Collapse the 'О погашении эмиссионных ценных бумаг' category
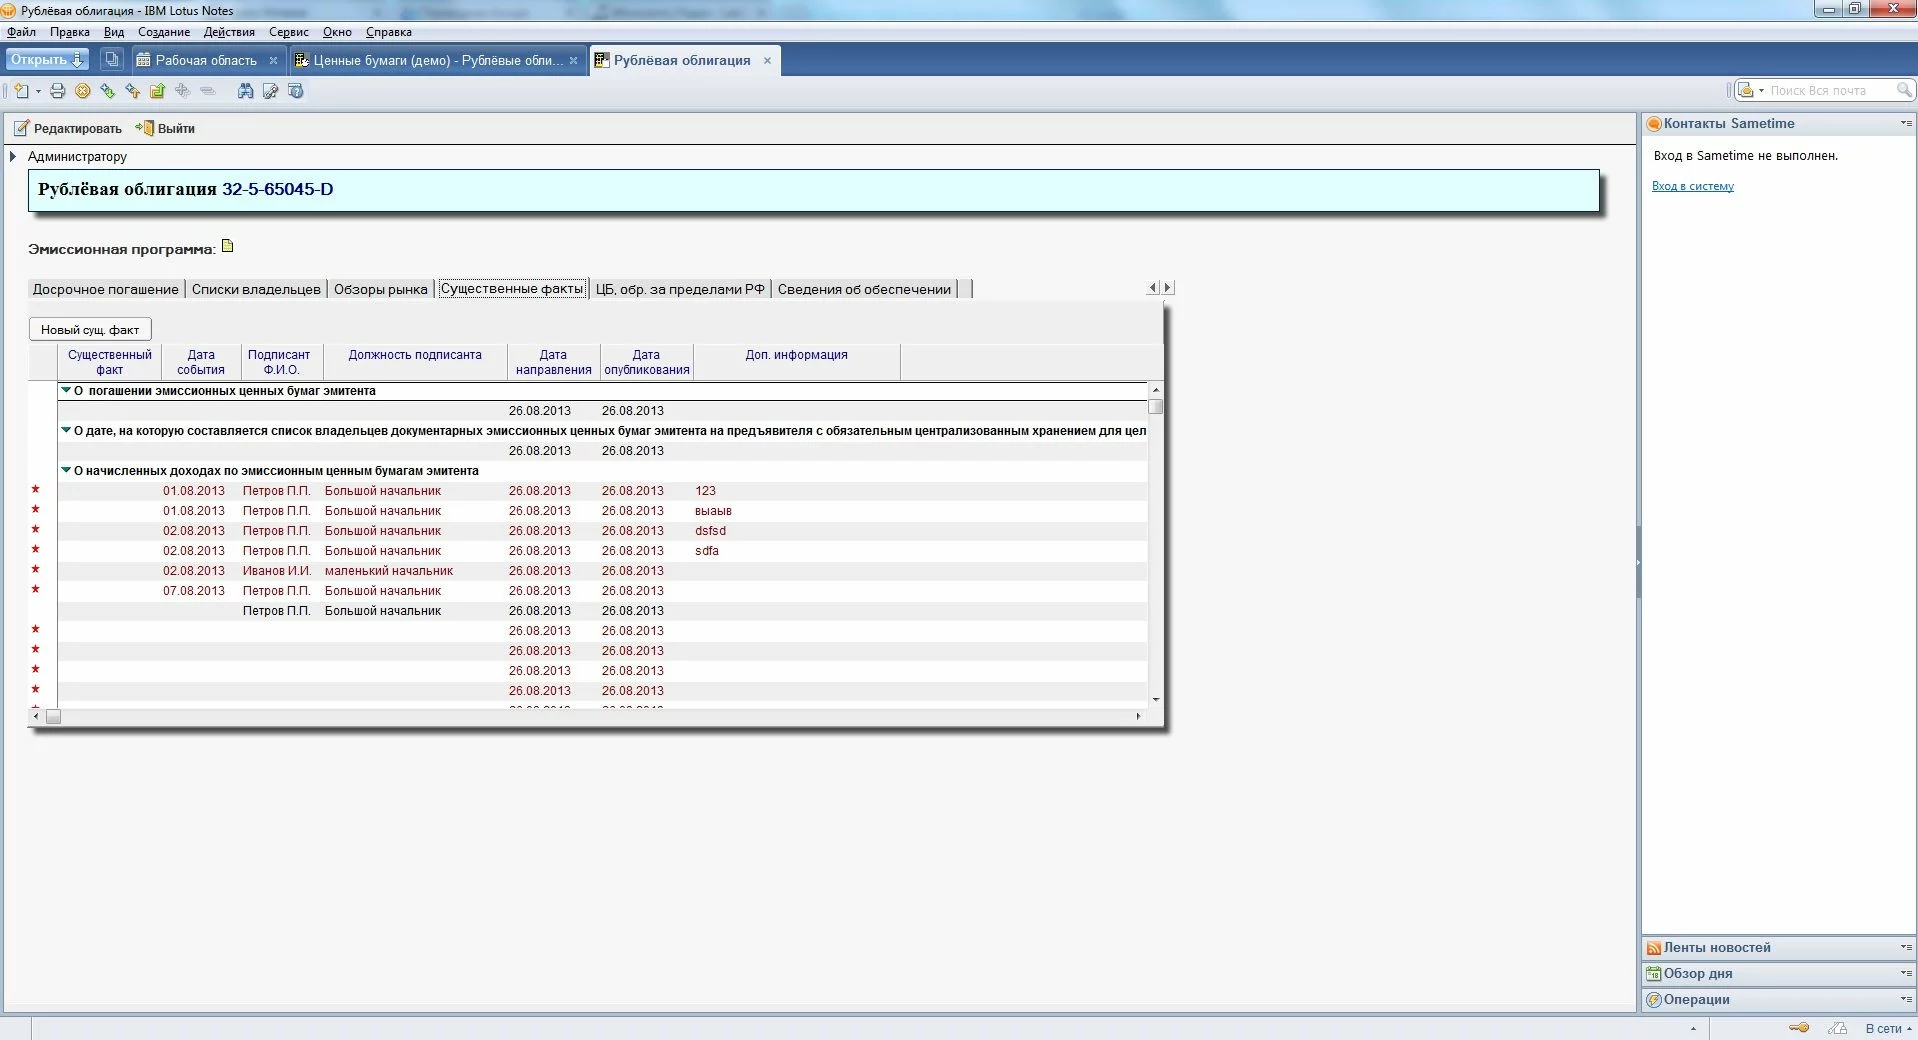This screenshot has width=1918, height=1040. coord(66,391)
